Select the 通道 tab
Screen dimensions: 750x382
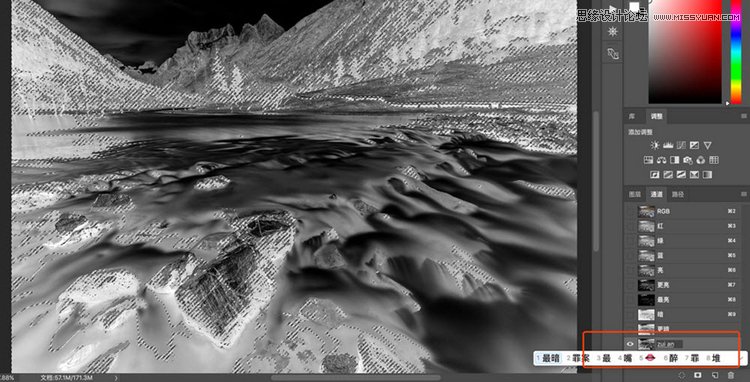tap(656, 194)
